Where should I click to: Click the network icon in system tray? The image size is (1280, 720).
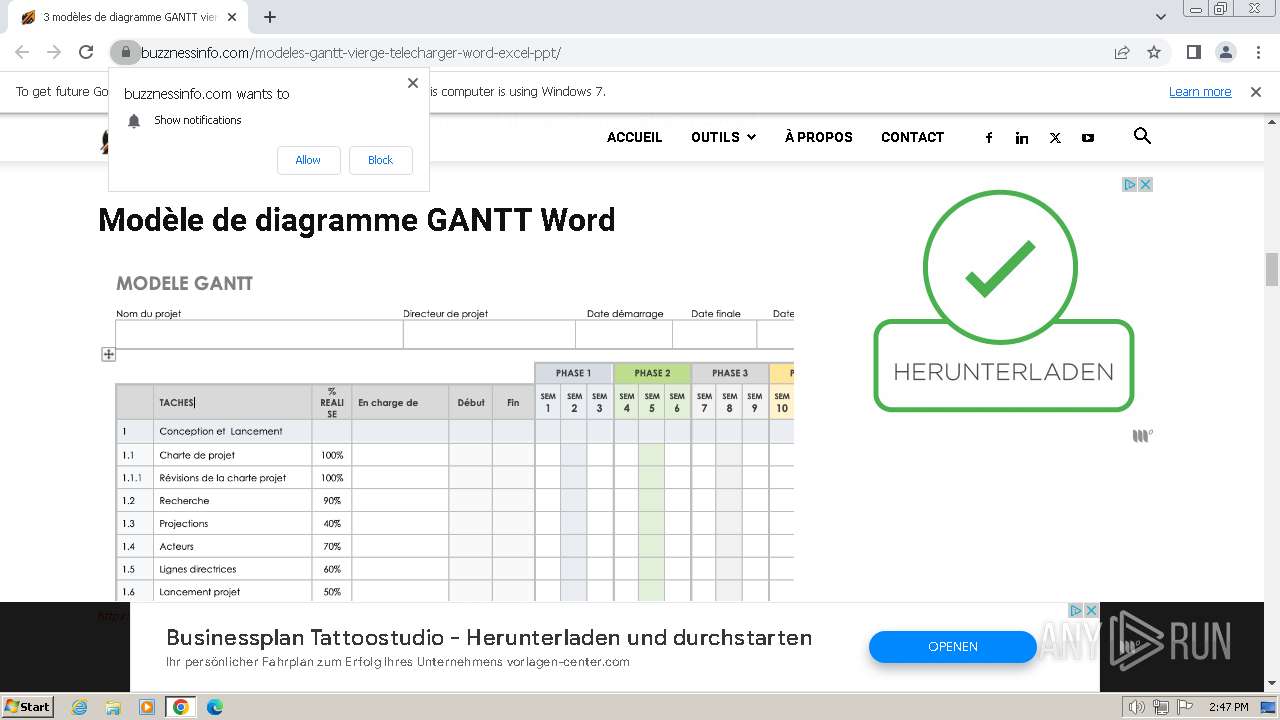(x=1160, y=707)
